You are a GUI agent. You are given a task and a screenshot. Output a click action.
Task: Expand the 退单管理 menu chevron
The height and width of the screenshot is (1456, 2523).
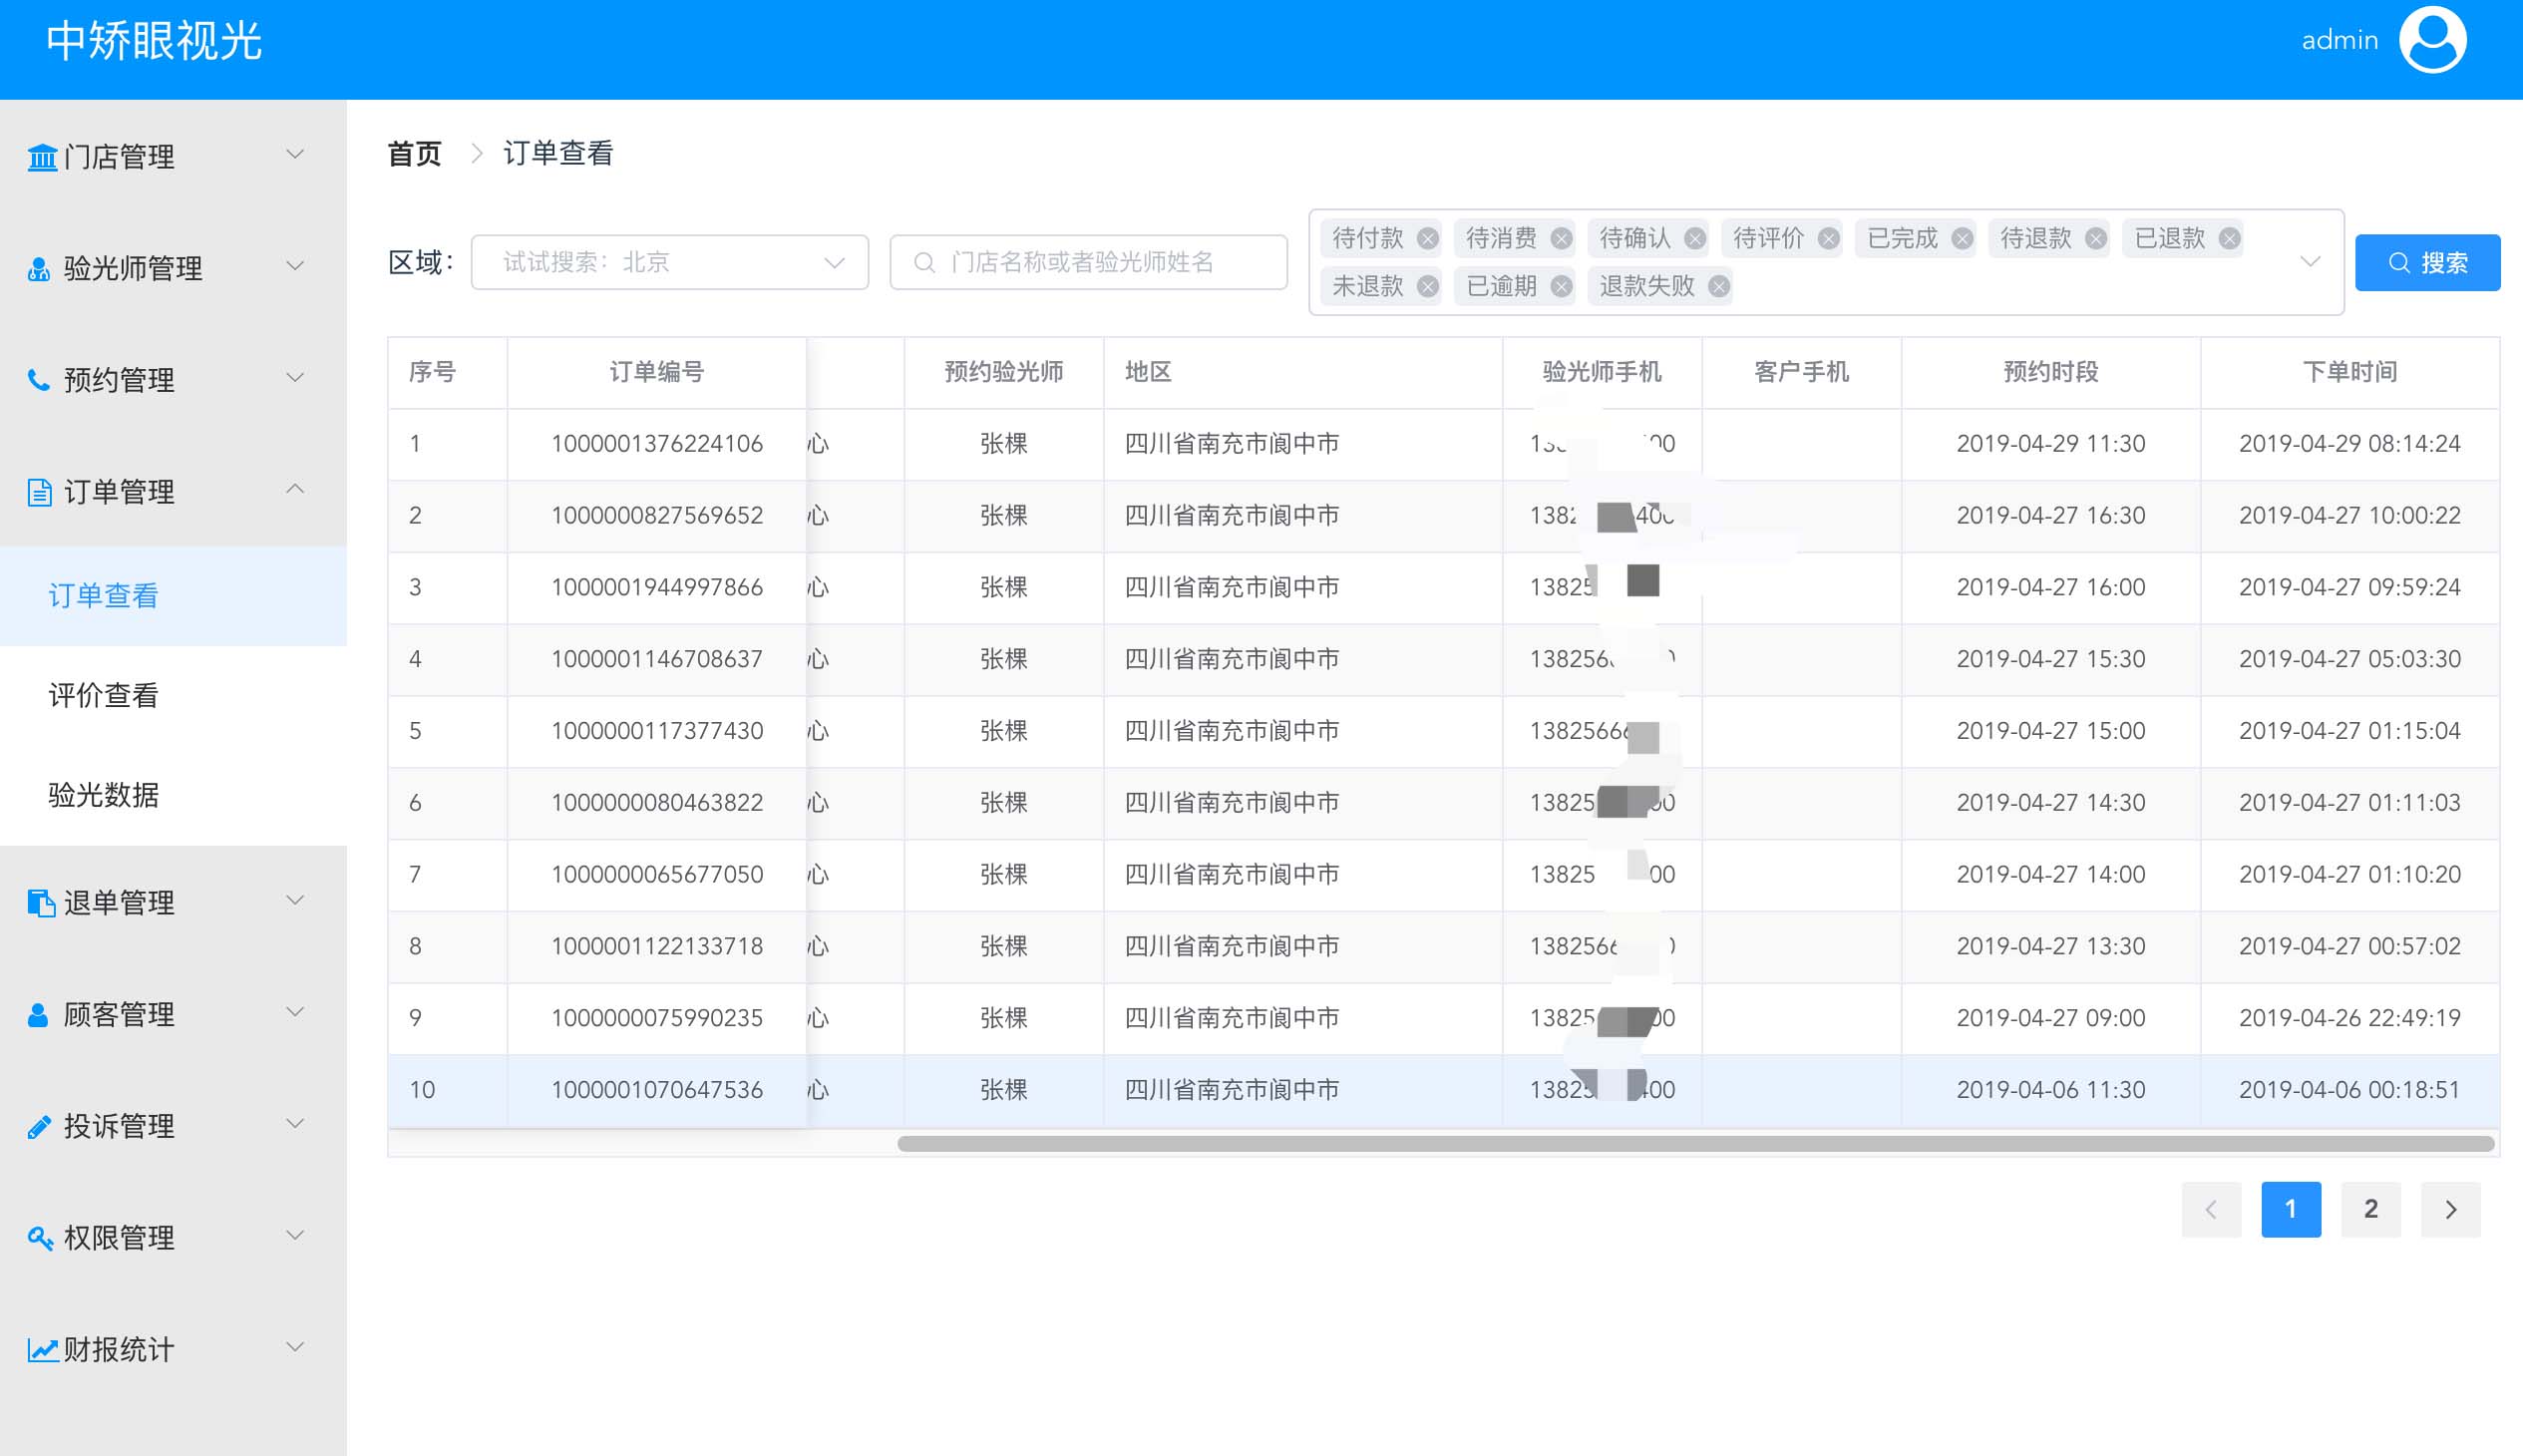point(295,900)
